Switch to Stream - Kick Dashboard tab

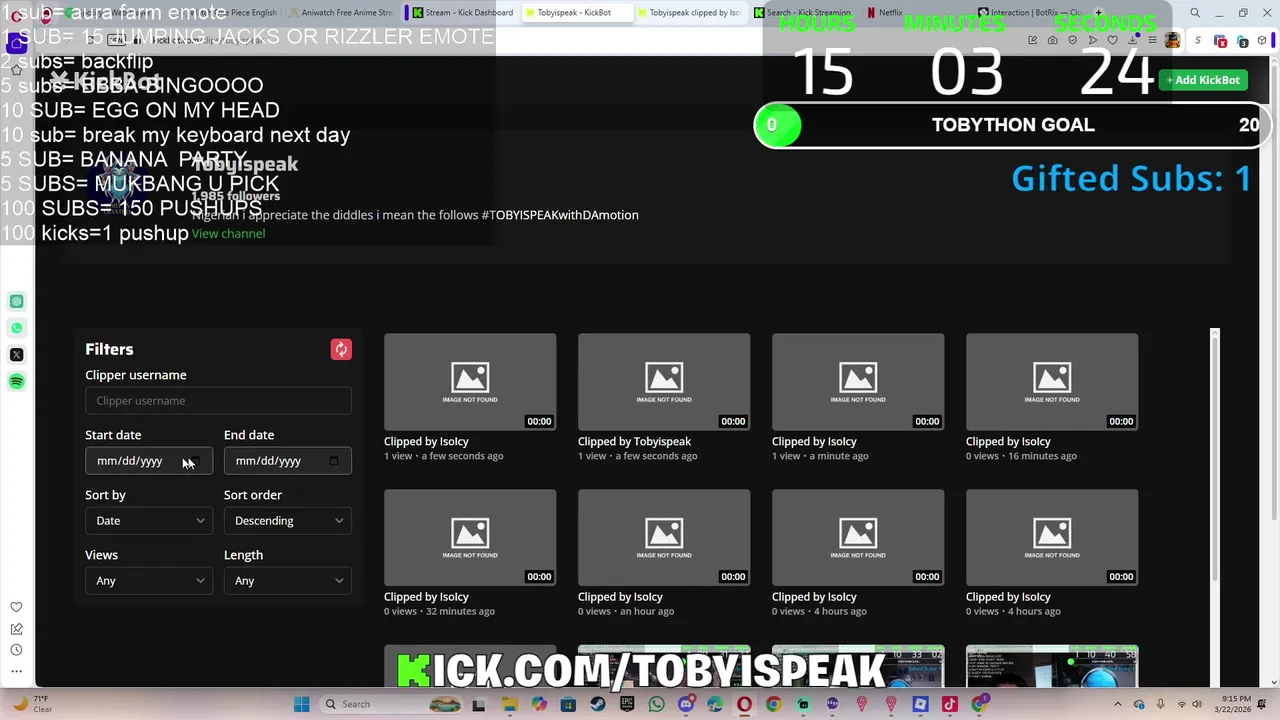click(x=461, y=13)
